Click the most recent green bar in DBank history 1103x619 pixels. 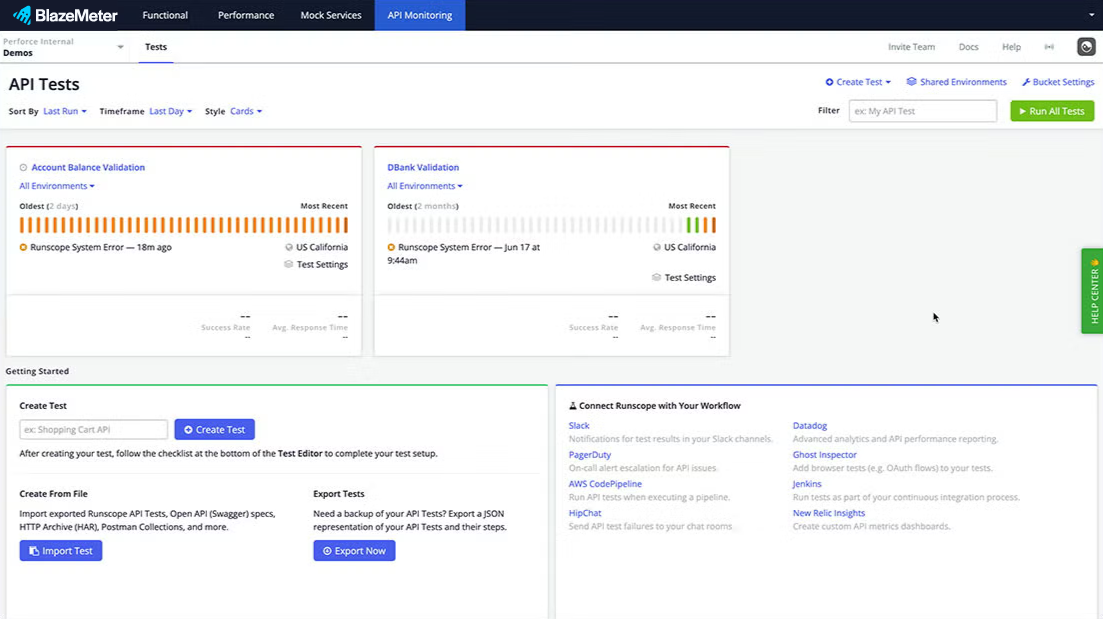(x=713, y=225)
